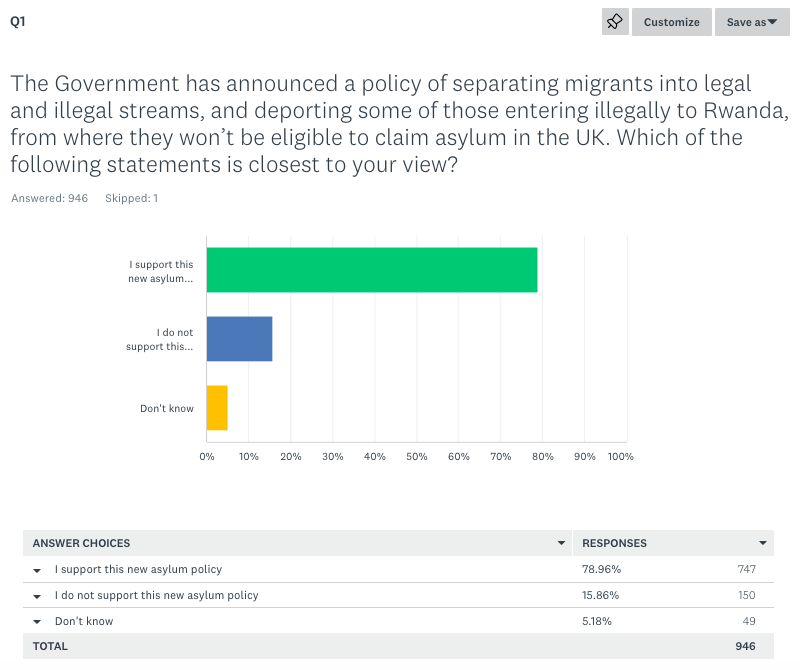Open the Responses column sort arrow
800x670 pixels.
[x=763, y=543]
